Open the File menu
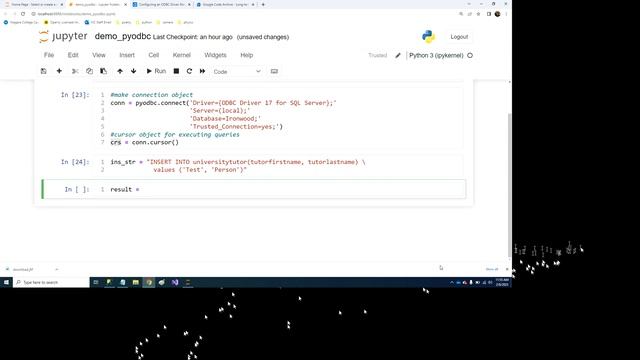Screen dimensions: 640x360 click(49, 55)
